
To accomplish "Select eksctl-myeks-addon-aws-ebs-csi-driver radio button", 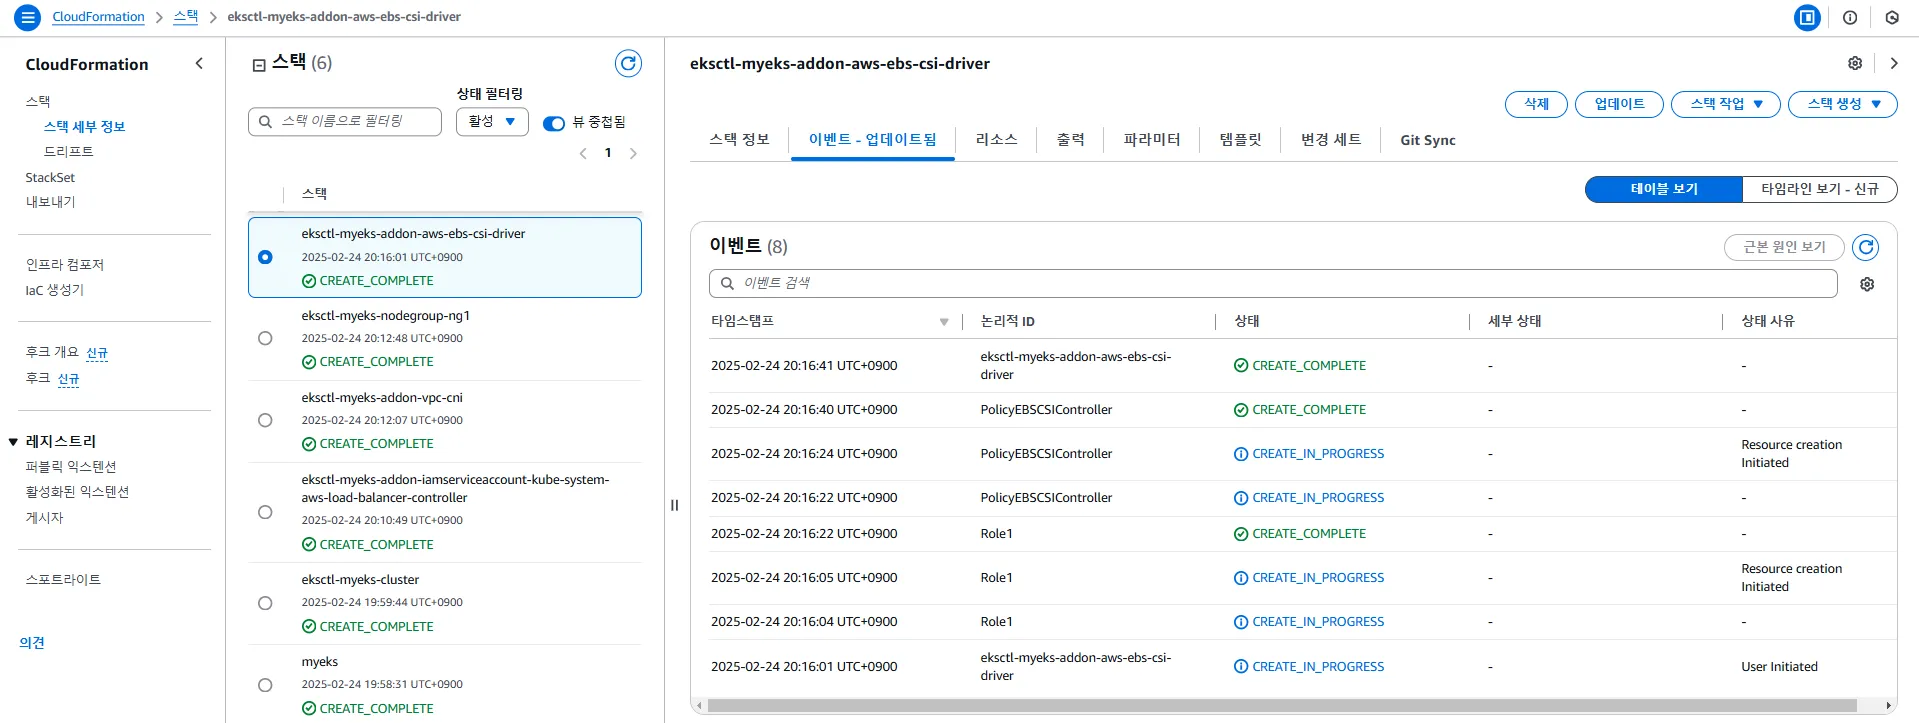I will (265, 257).
